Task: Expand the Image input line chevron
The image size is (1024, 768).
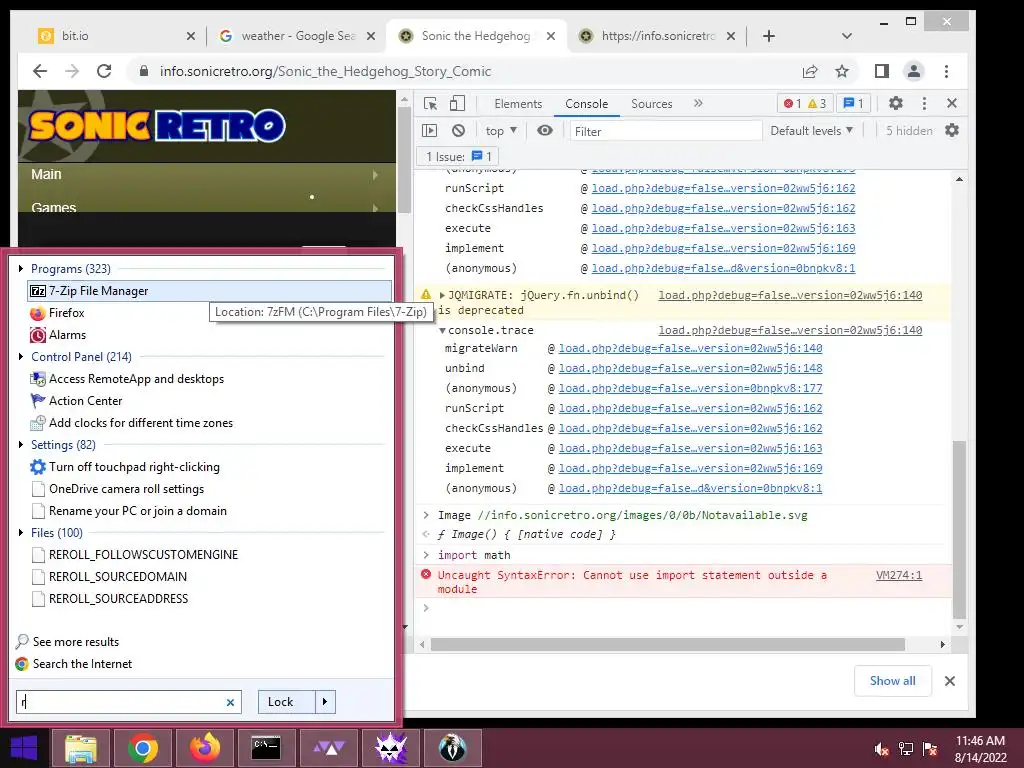Action: [426, 515]
